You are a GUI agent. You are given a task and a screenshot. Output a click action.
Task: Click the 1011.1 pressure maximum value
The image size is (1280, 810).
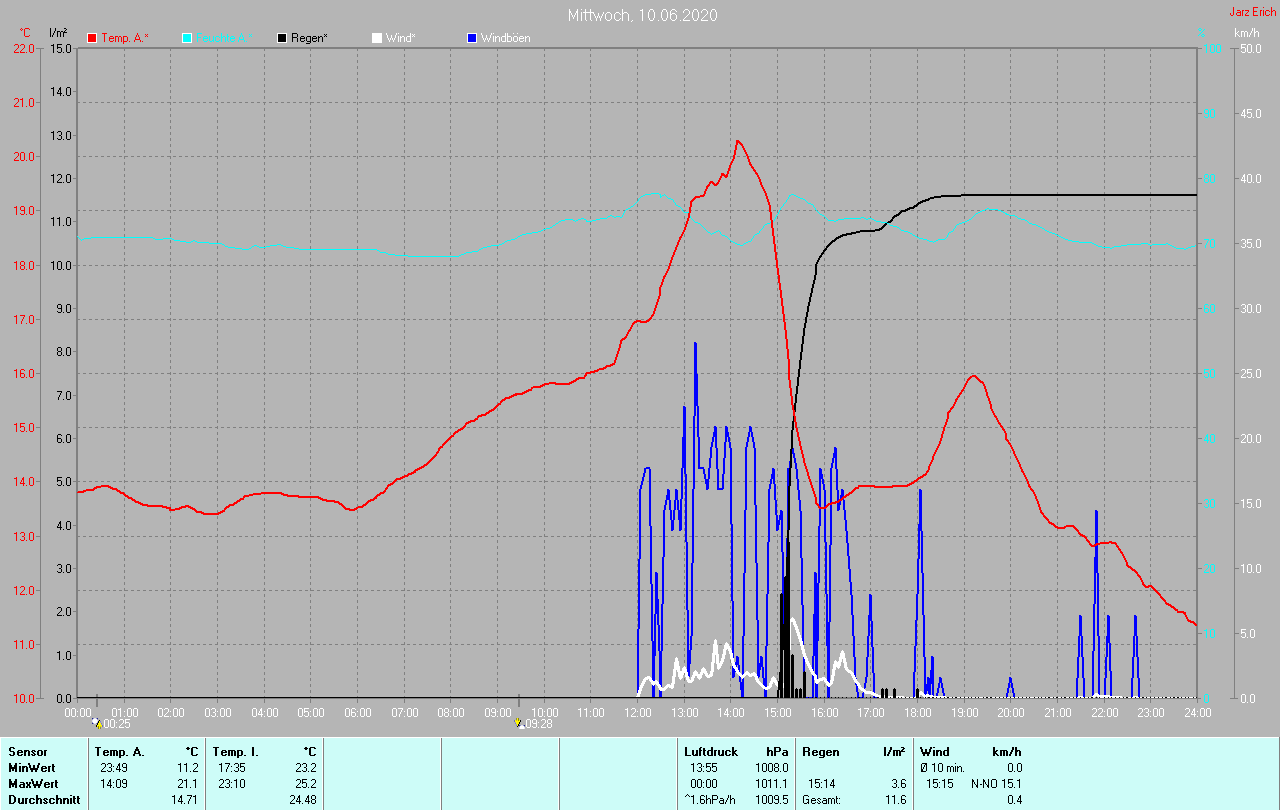click(x=771, y=784)
